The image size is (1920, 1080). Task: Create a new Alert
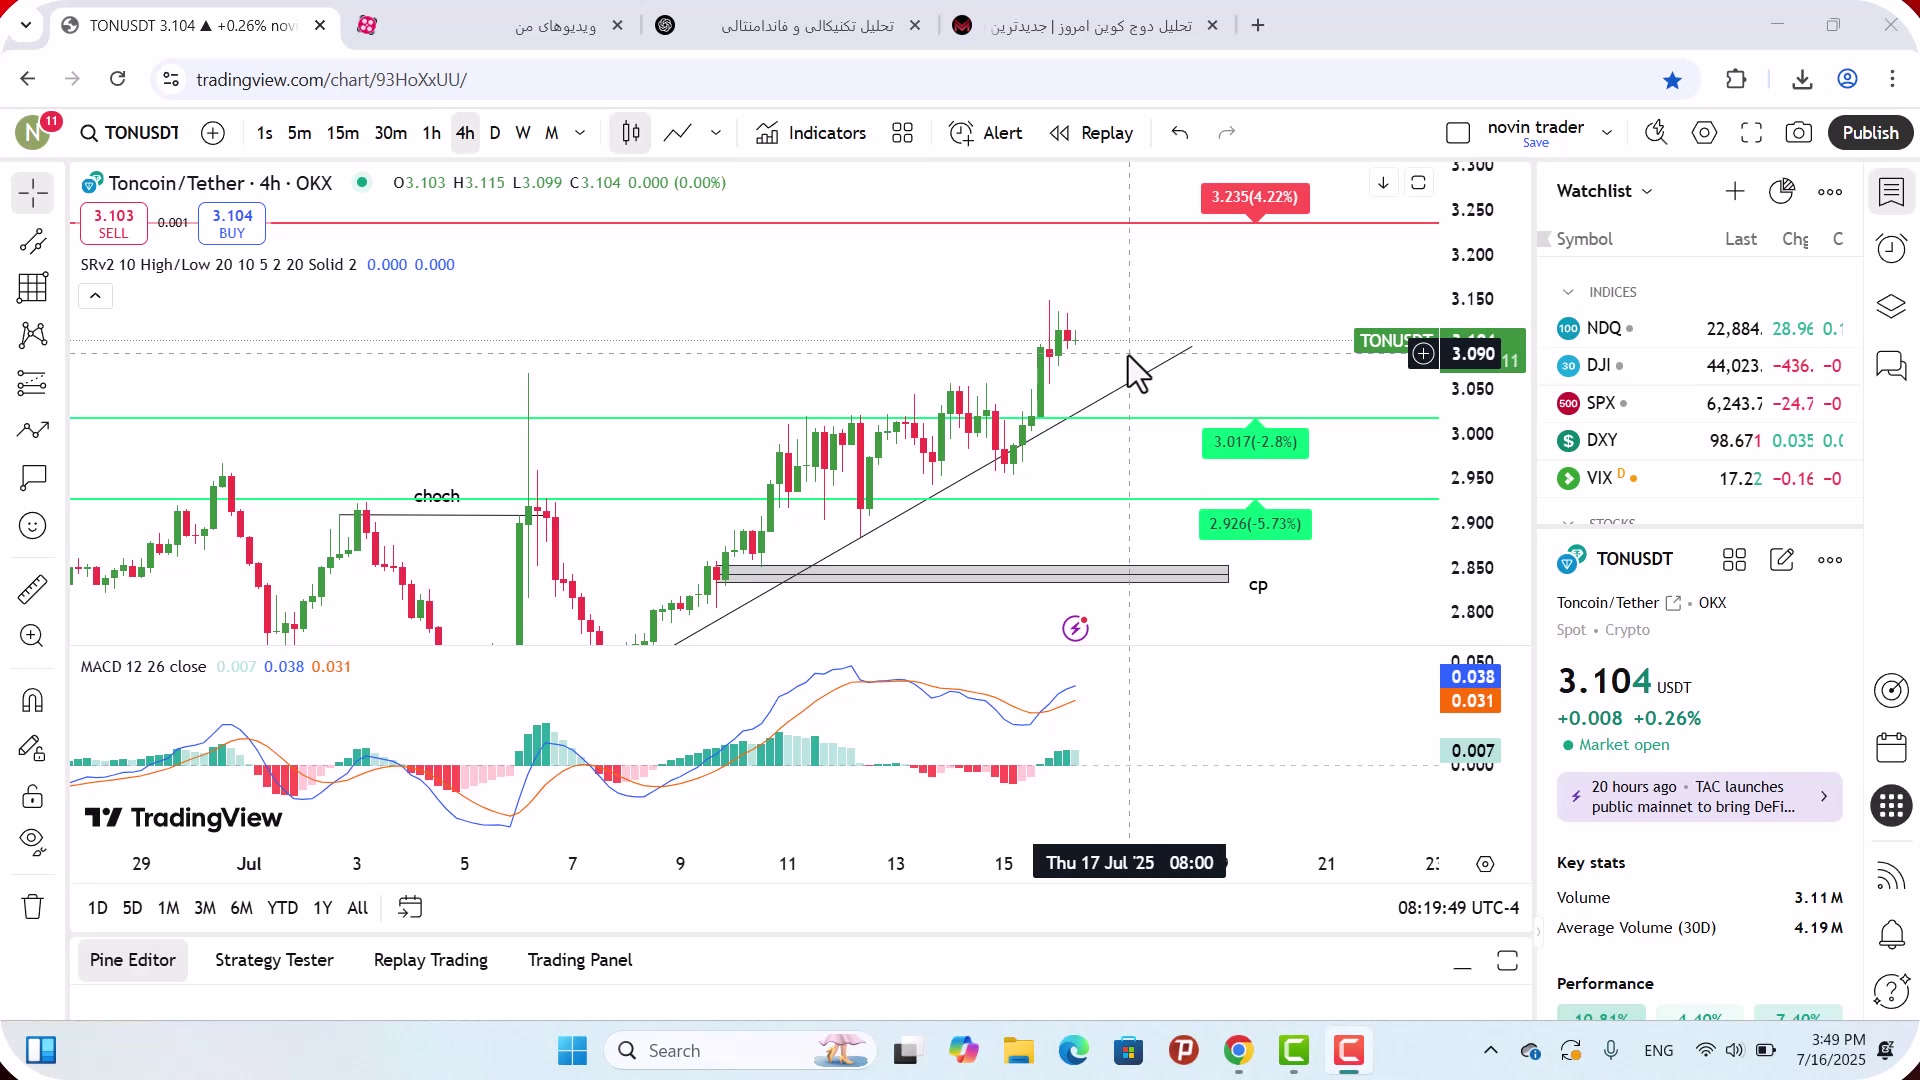tap(986, 133)
